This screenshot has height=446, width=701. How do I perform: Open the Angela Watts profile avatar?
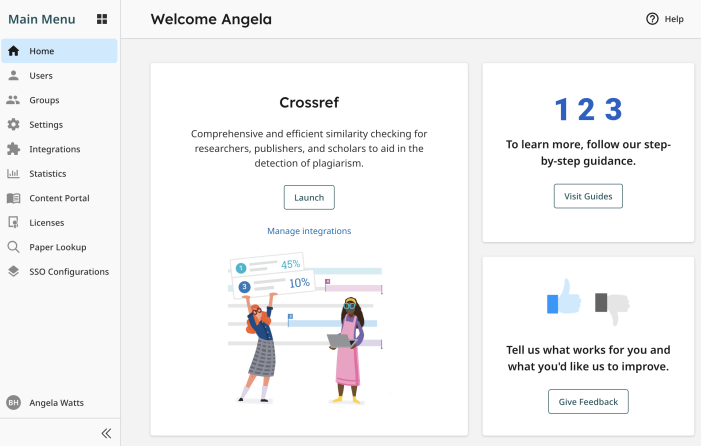13,403
